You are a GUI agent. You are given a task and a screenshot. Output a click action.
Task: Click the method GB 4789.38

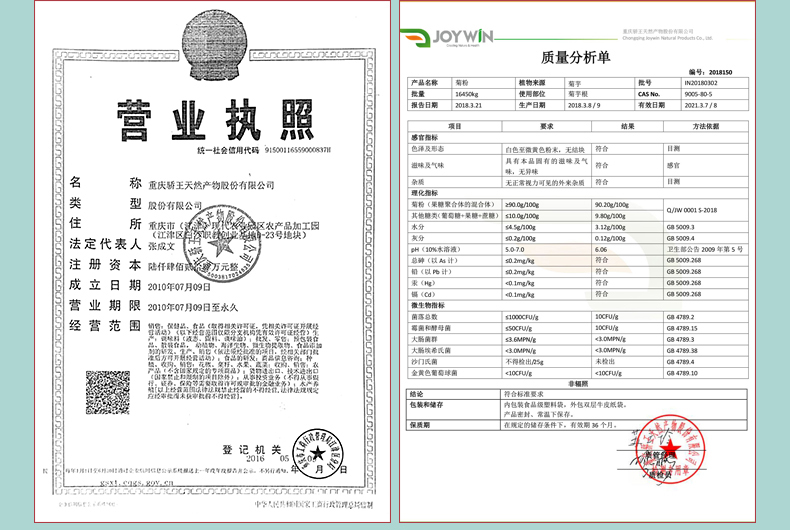click(682, 350)
